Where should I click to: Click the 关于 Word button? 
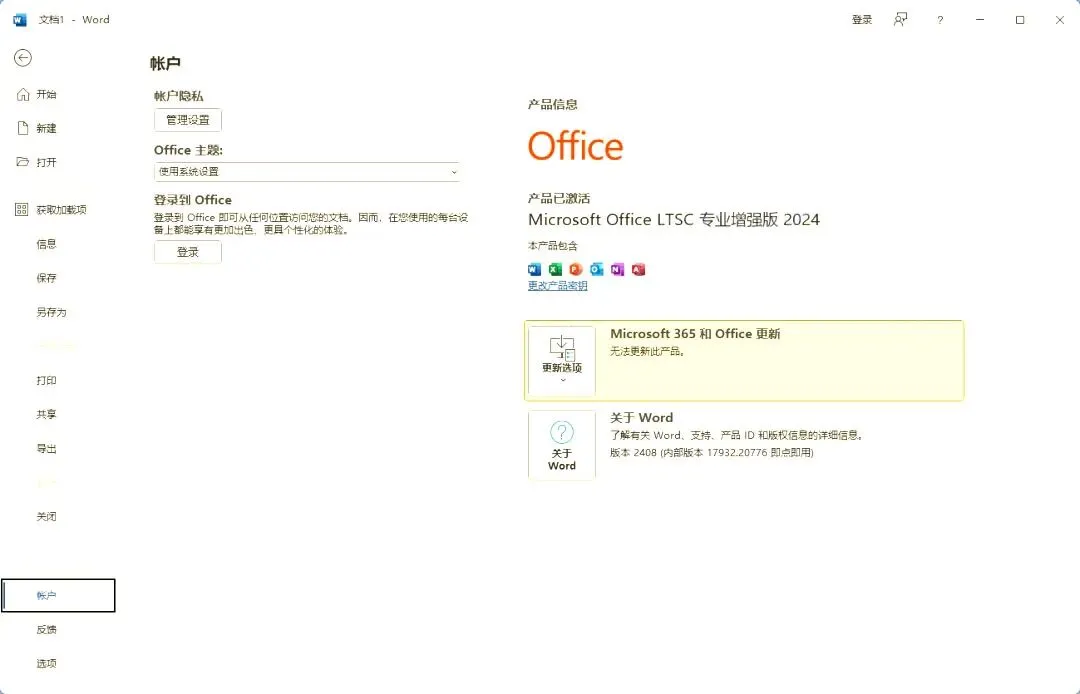562,445
